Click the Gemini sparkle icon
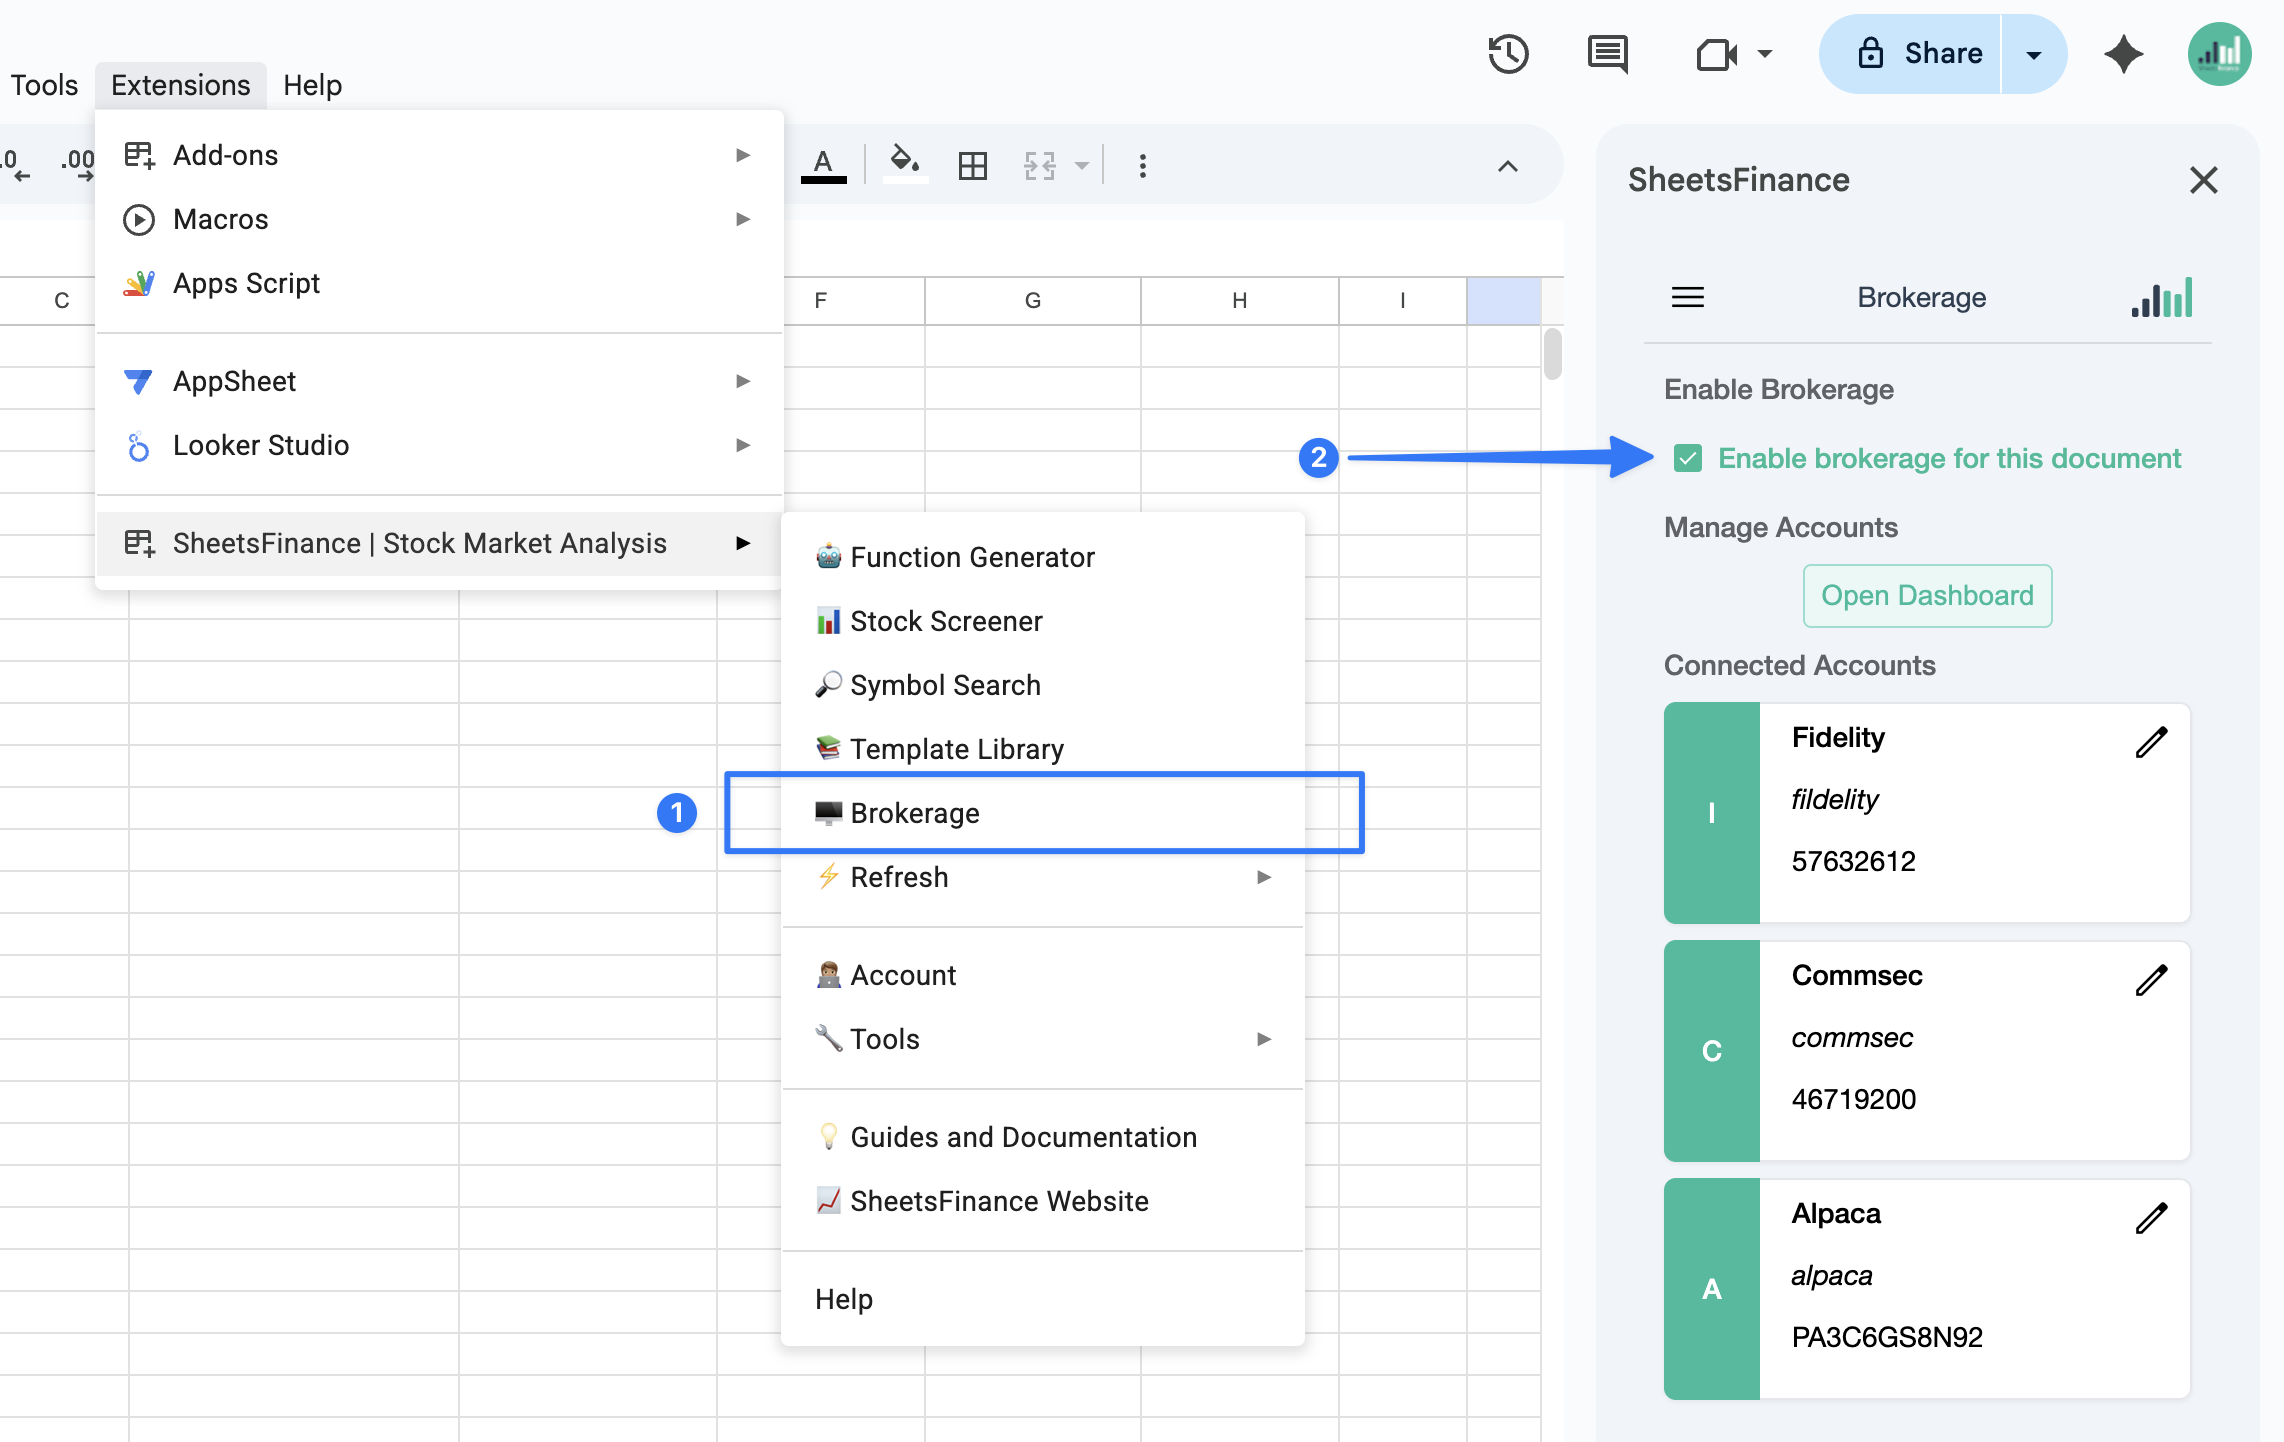Viewport: 2284px width, 1442px height. (2123, 54)
